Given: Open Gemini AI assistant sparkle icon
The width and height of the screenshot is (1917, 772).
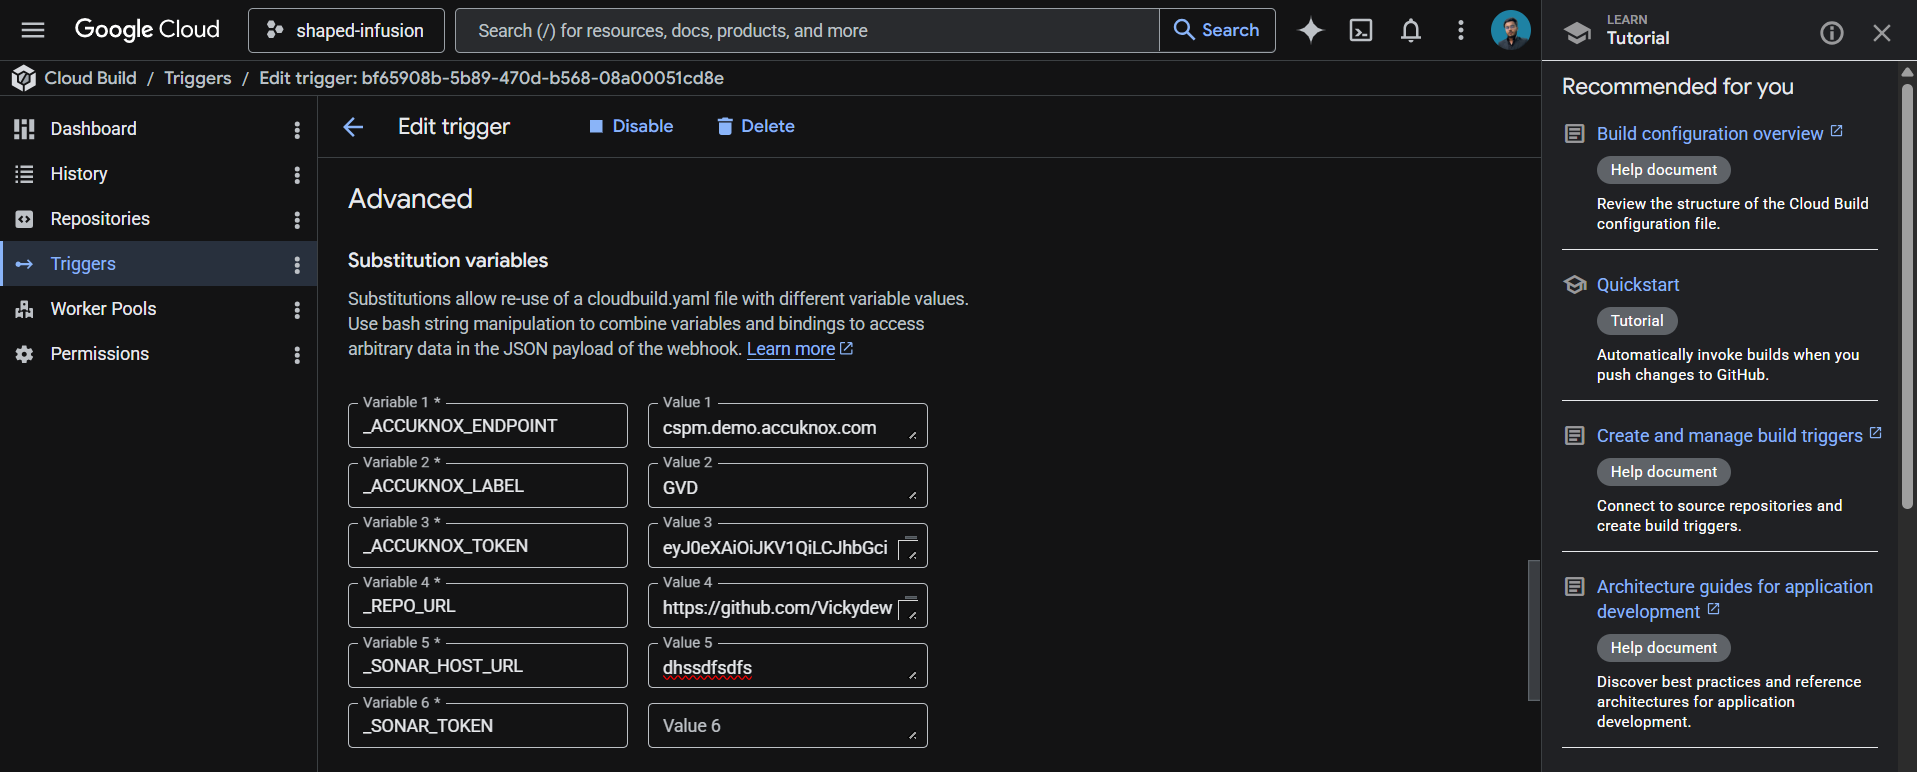Looking at the screenshot, I should (1311, 30).
